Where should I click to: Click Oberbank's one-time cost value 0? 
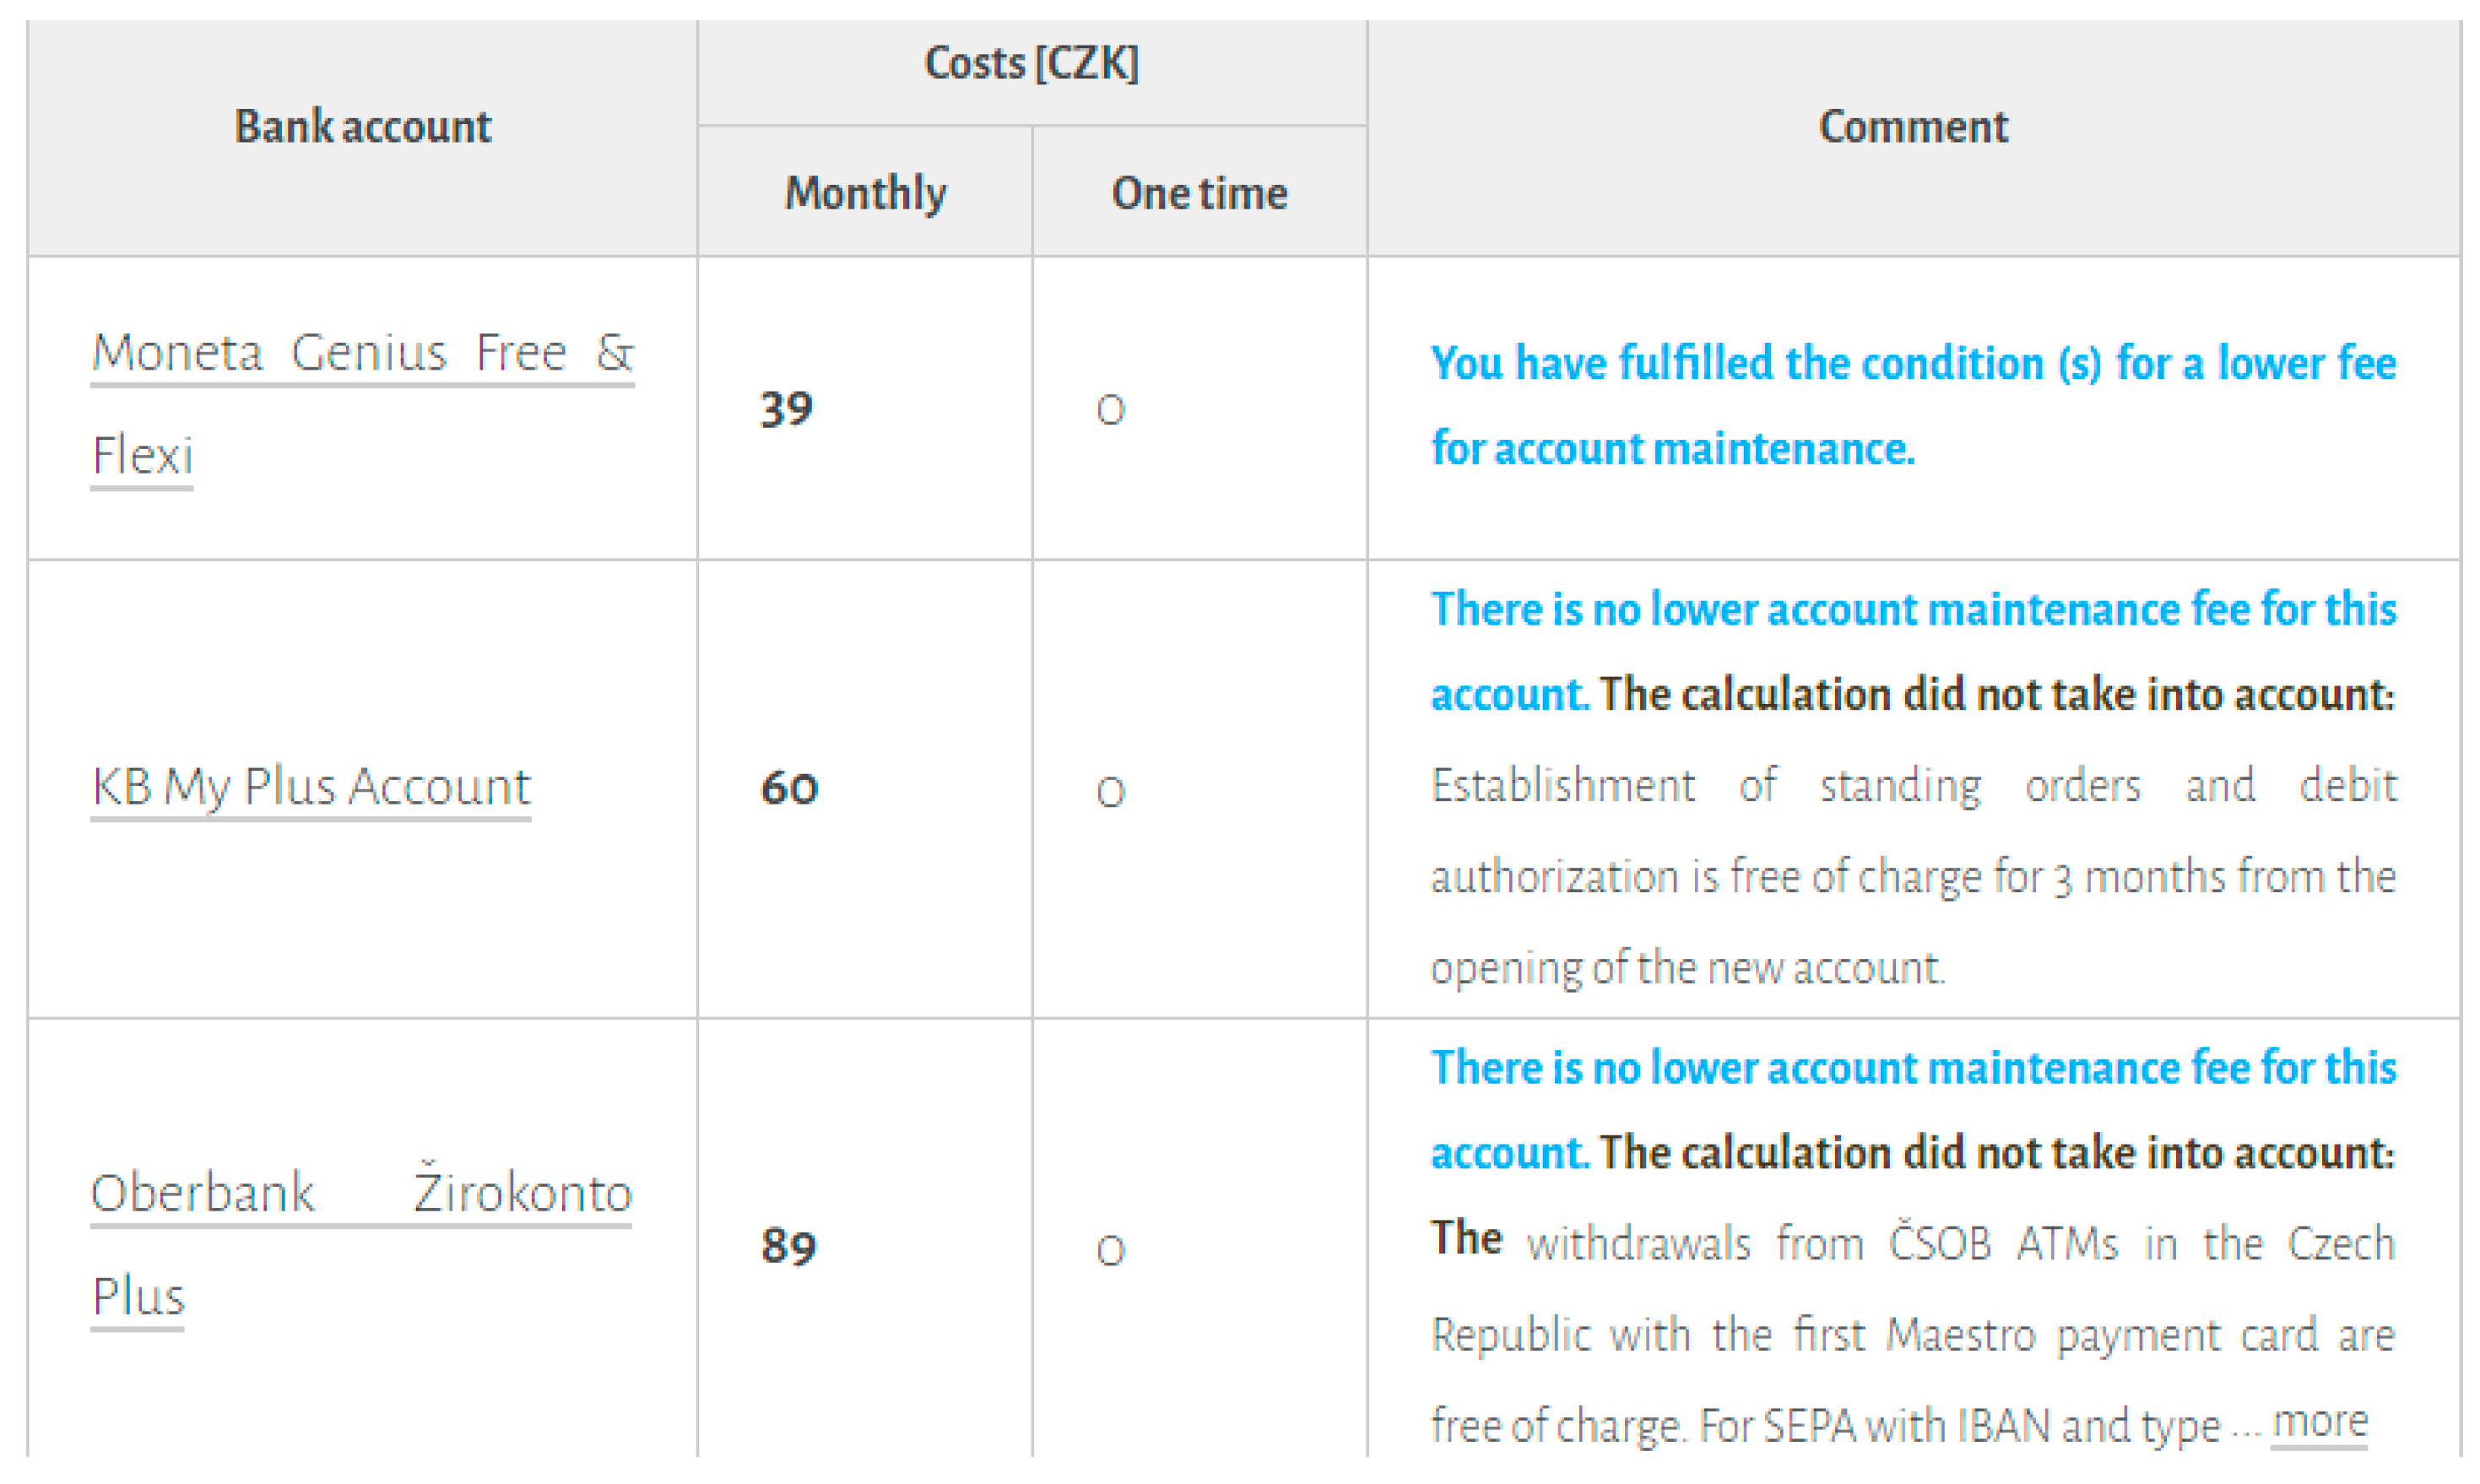(x=1110, y=1250)
